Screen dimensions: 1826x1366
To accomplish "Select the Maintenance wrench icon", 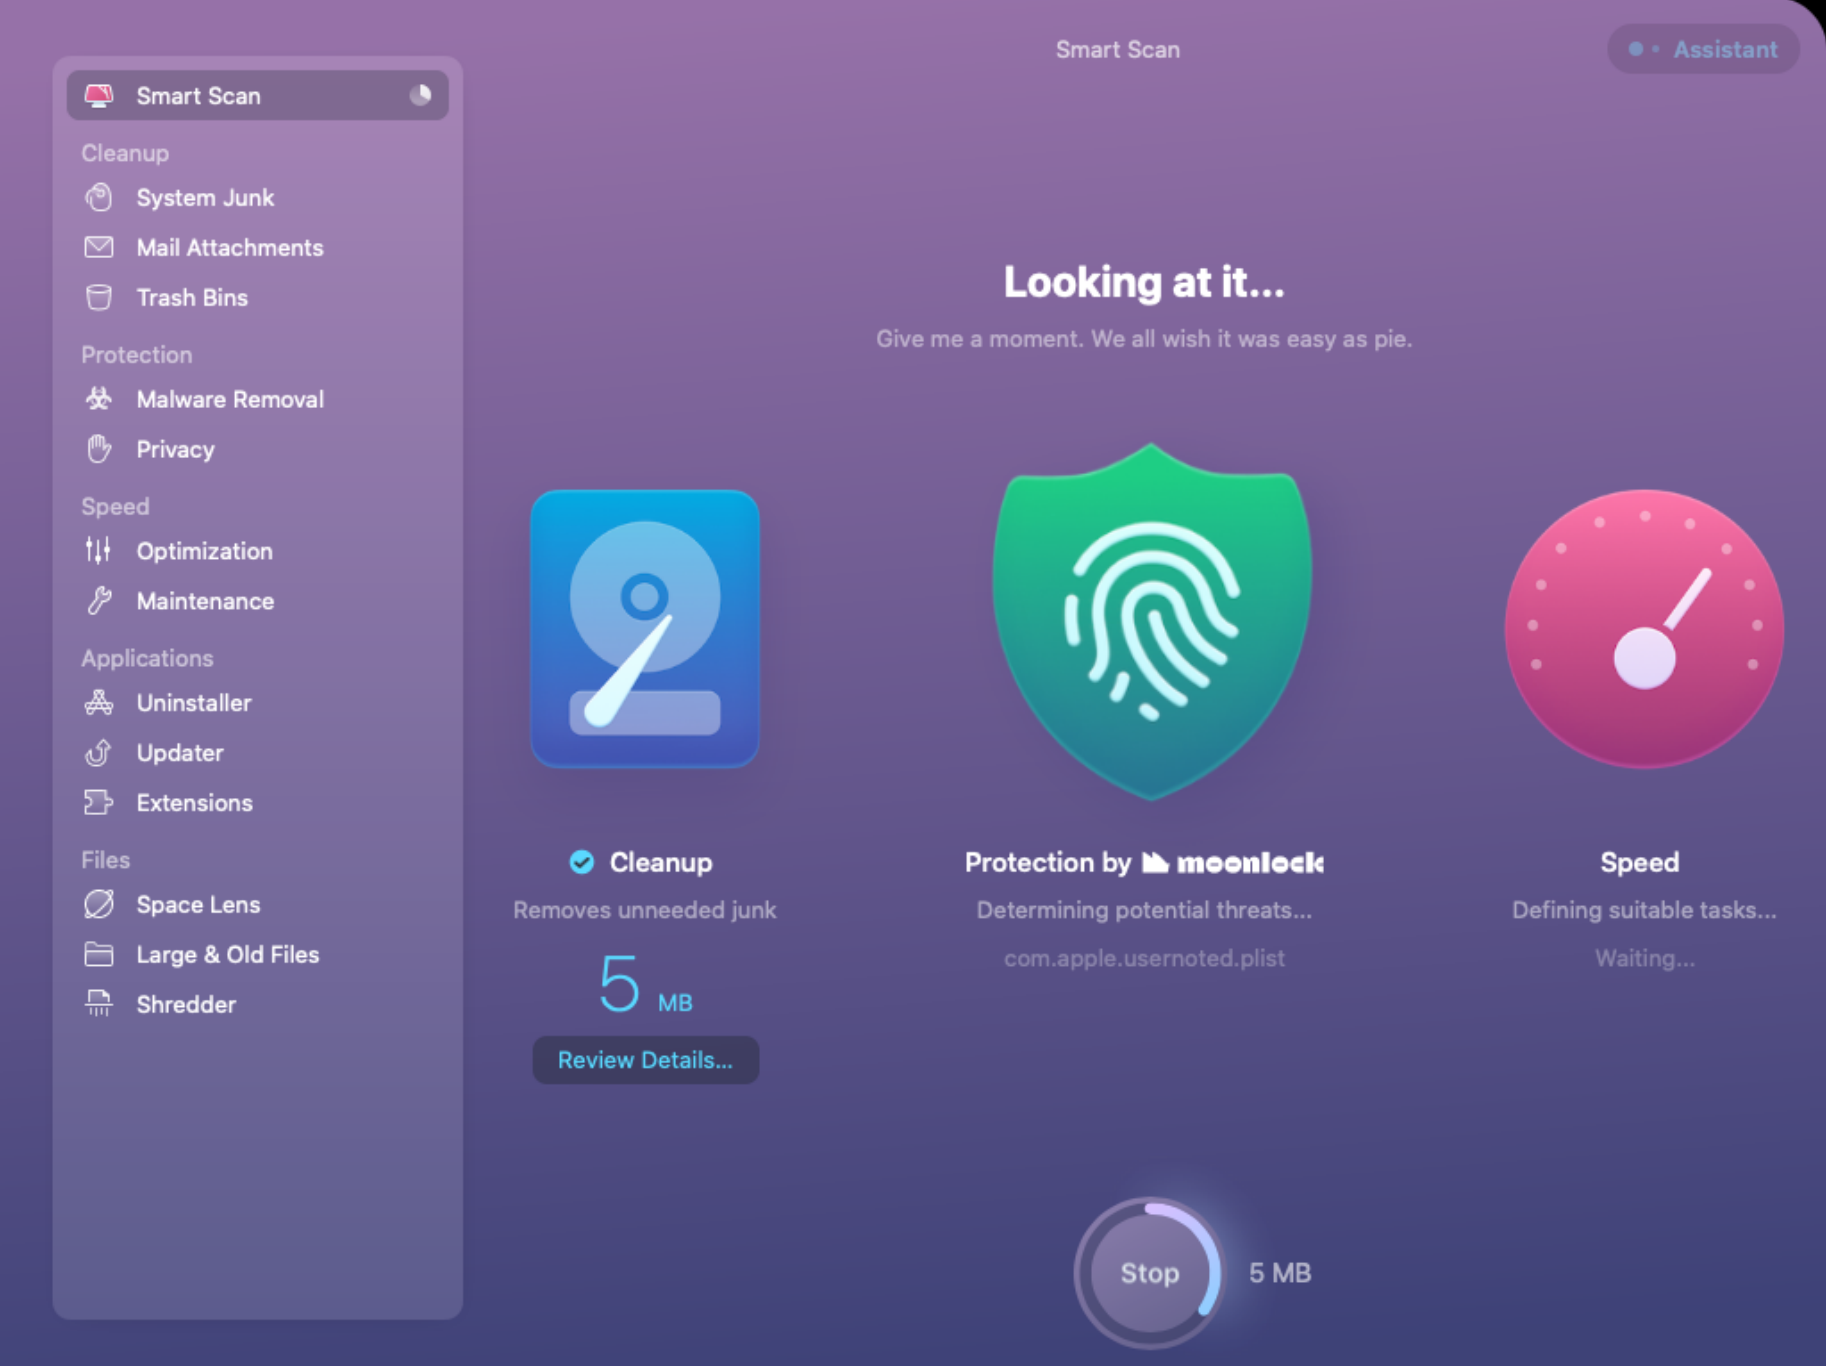I will [x=99, y=601].
